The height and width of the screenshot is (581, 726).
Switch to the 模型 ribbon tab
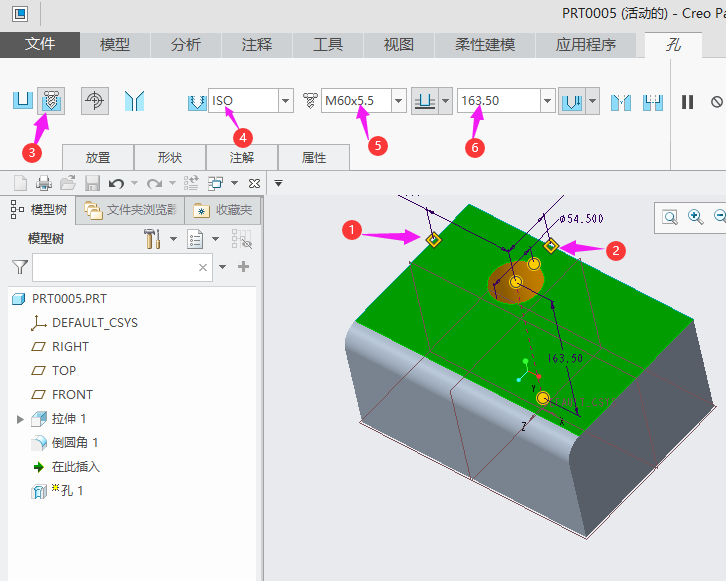tap(115, 44)
